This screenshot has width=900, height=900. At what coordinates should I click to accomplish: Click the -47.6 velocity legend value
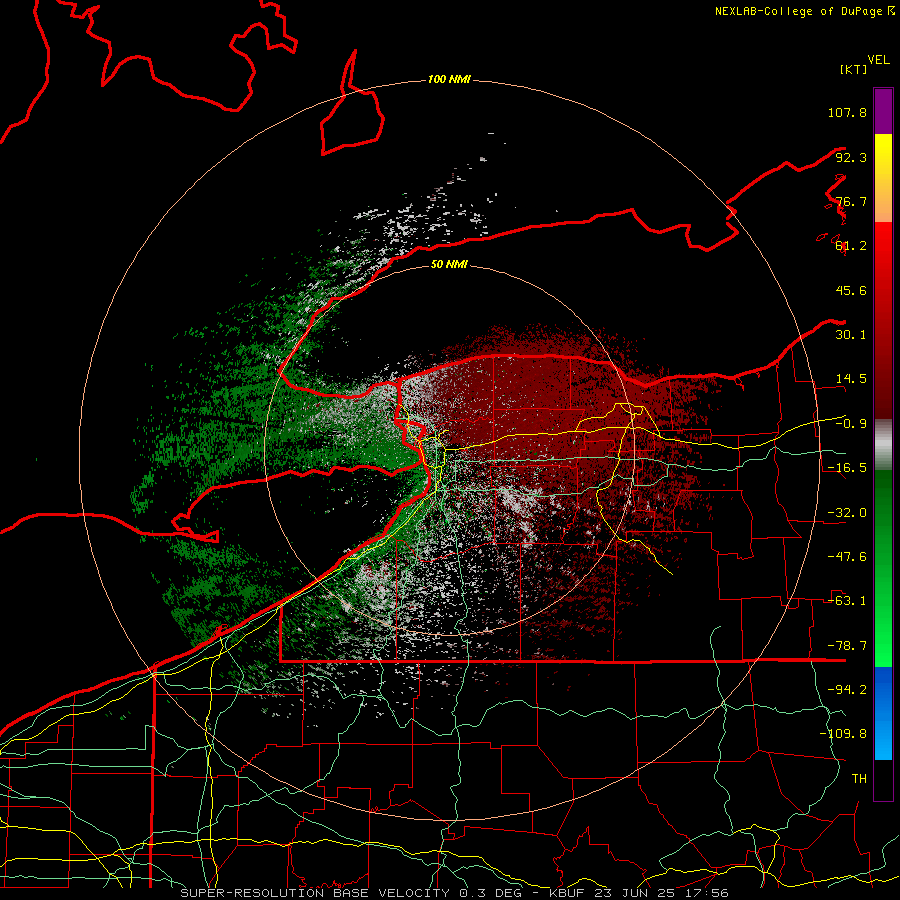point(847,557)
